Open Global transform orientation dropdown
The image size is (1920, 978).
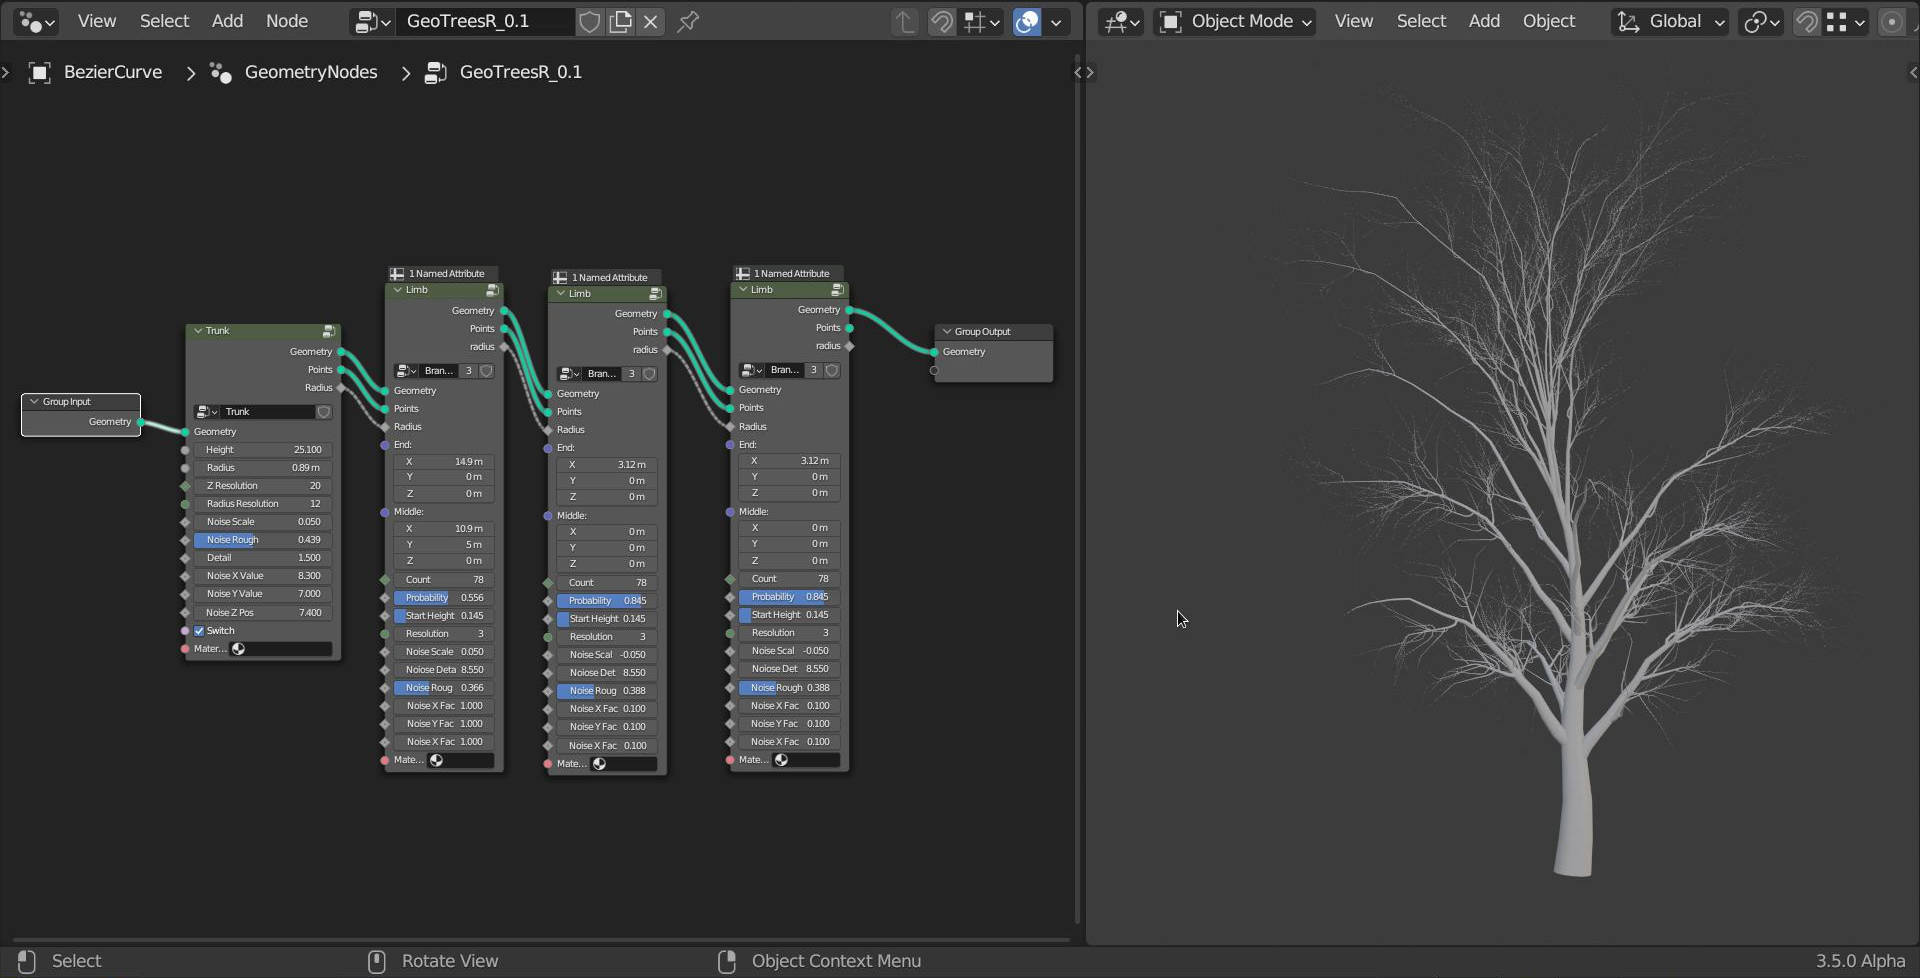pos(1672,21)
